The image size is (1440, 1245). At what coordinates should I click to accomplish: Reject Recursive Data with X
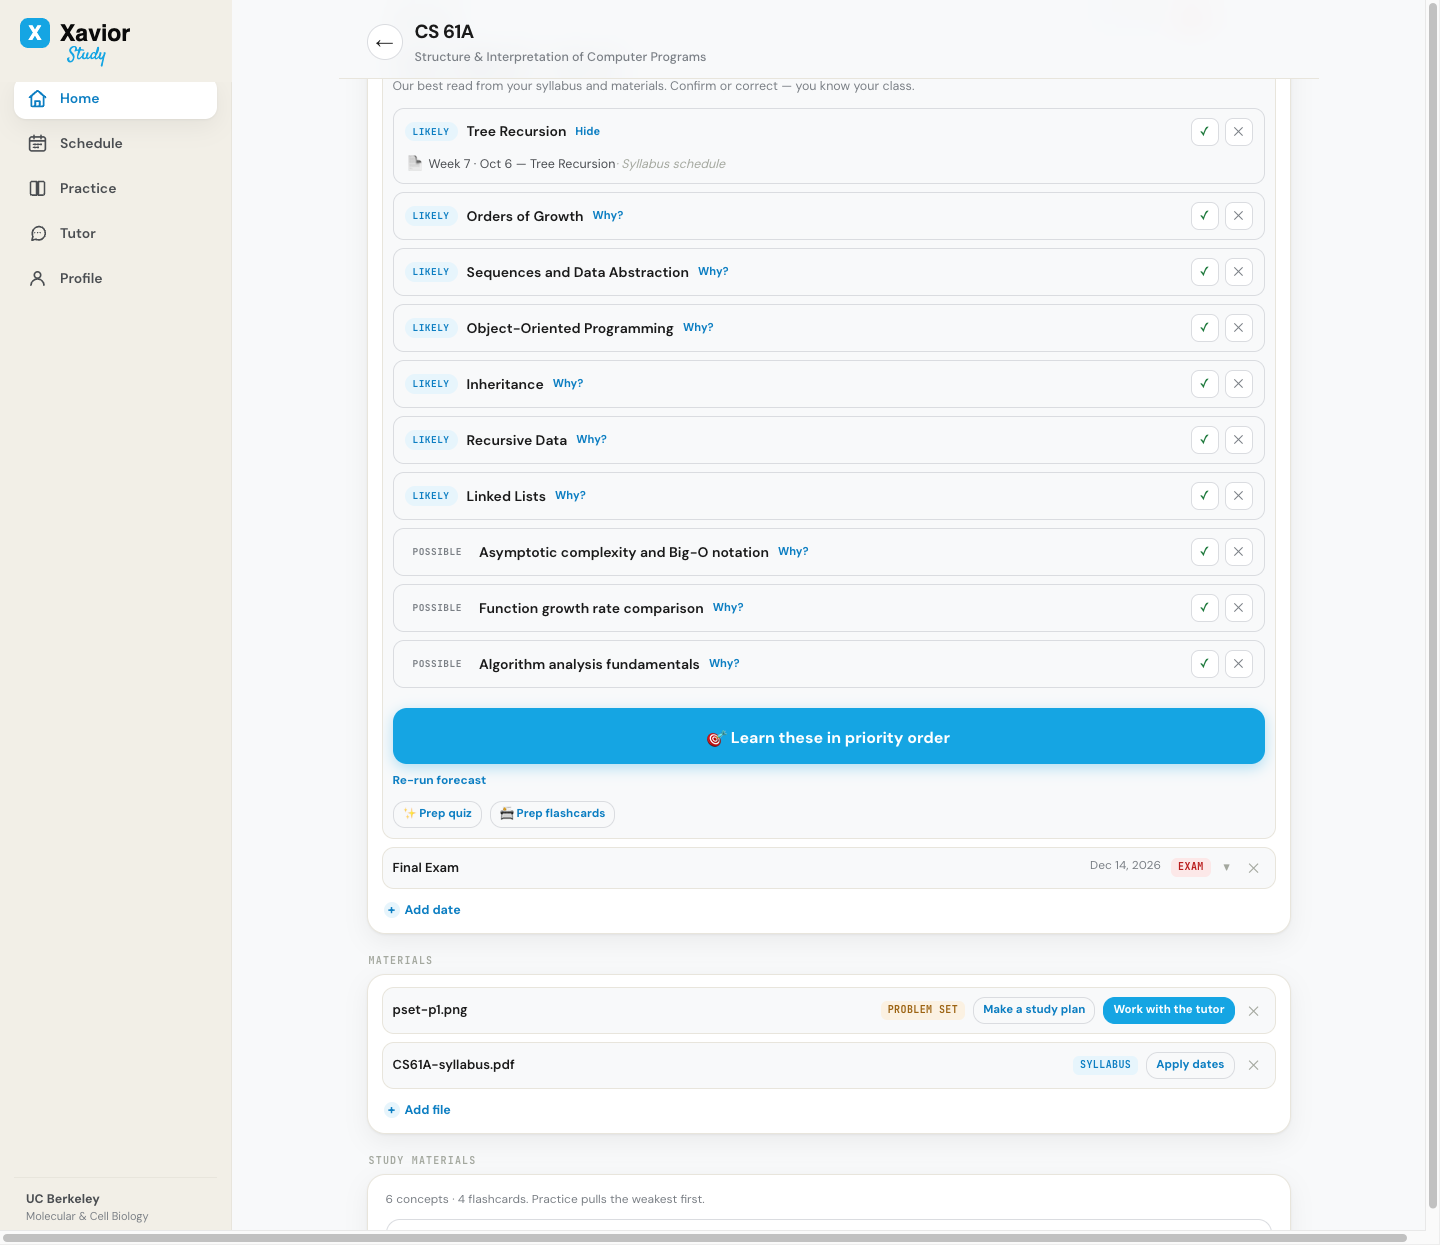(x=1238, y=440)
